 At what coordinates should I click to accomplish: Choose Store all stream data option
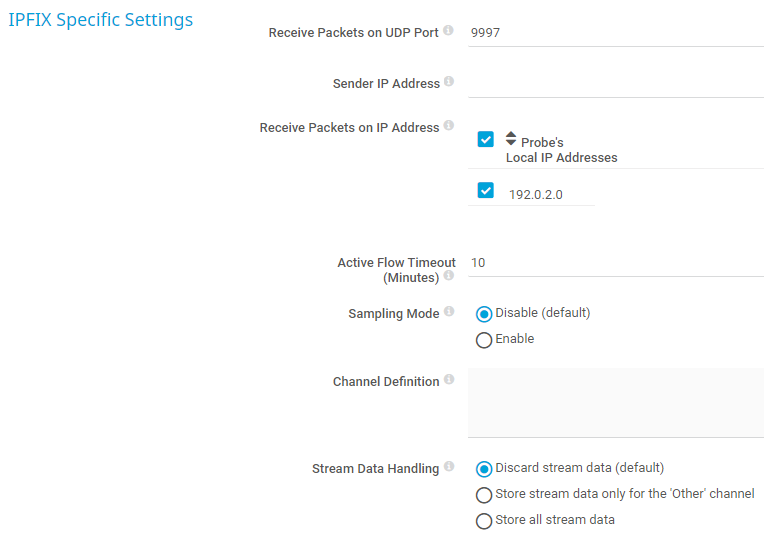[x=484, y=521]
